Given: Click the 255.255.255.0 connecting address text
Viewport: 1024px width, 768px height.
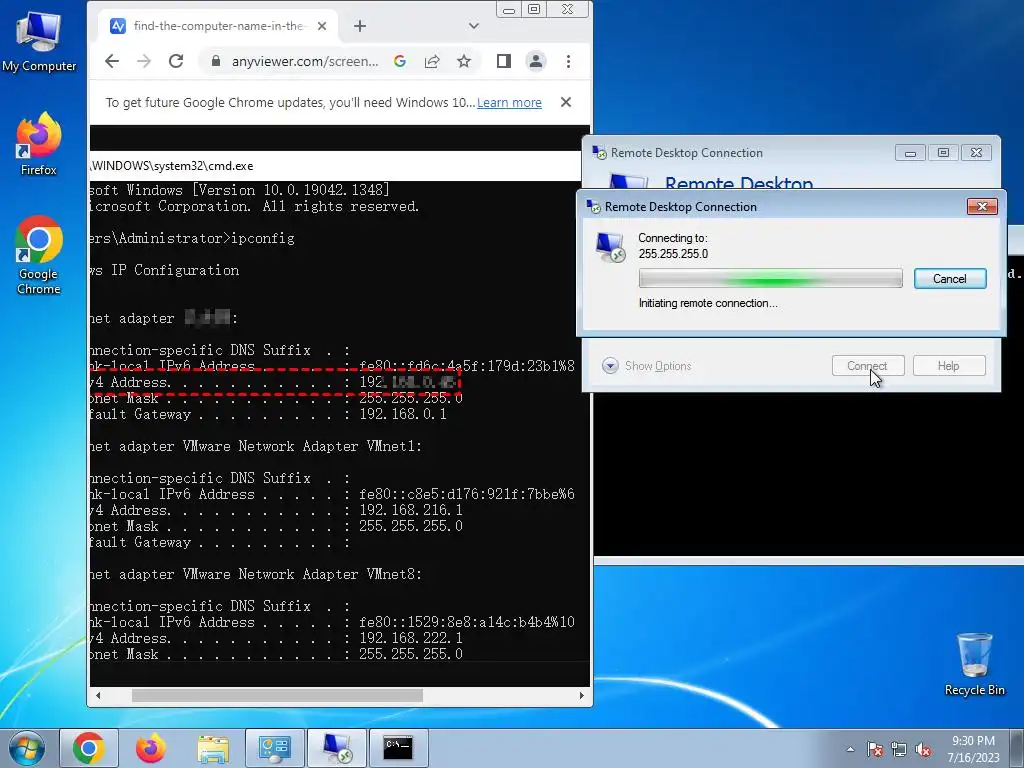Looking at the screenshot, I should click(673, 254).
